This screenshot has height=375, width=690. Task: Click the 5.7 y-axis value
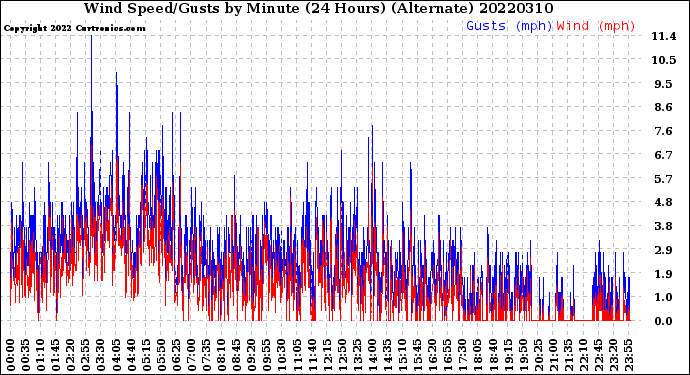(664, 179)
